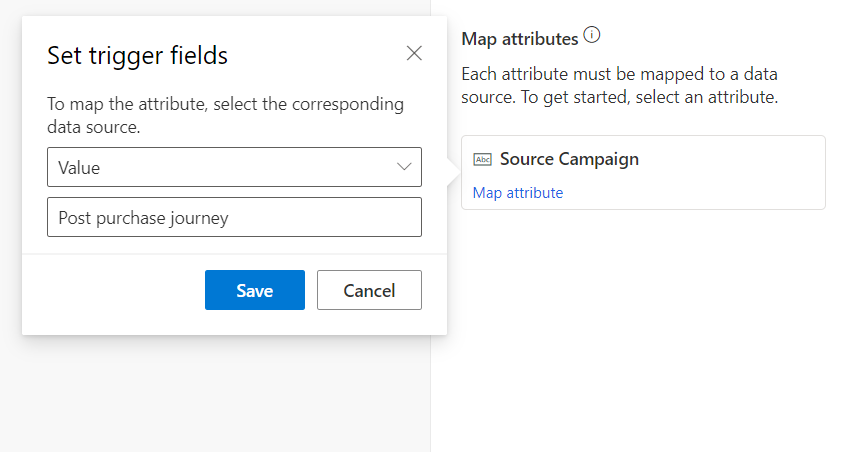Click the Abc text-type icon for Source Campaign
The width and height of the screenshot is (842, 452).
(483, 160)
